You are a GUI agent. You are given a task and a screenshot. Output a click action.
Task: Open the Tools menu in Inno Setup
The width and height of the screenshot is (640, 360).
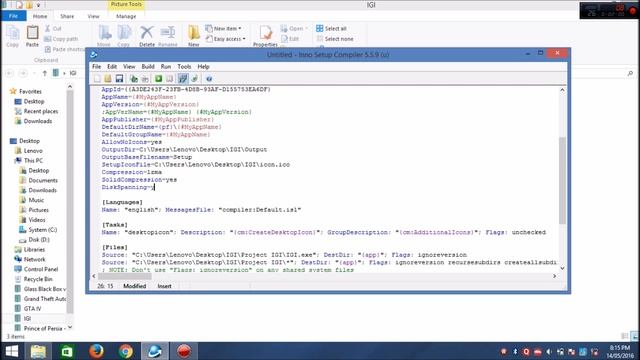click(184, 67)
